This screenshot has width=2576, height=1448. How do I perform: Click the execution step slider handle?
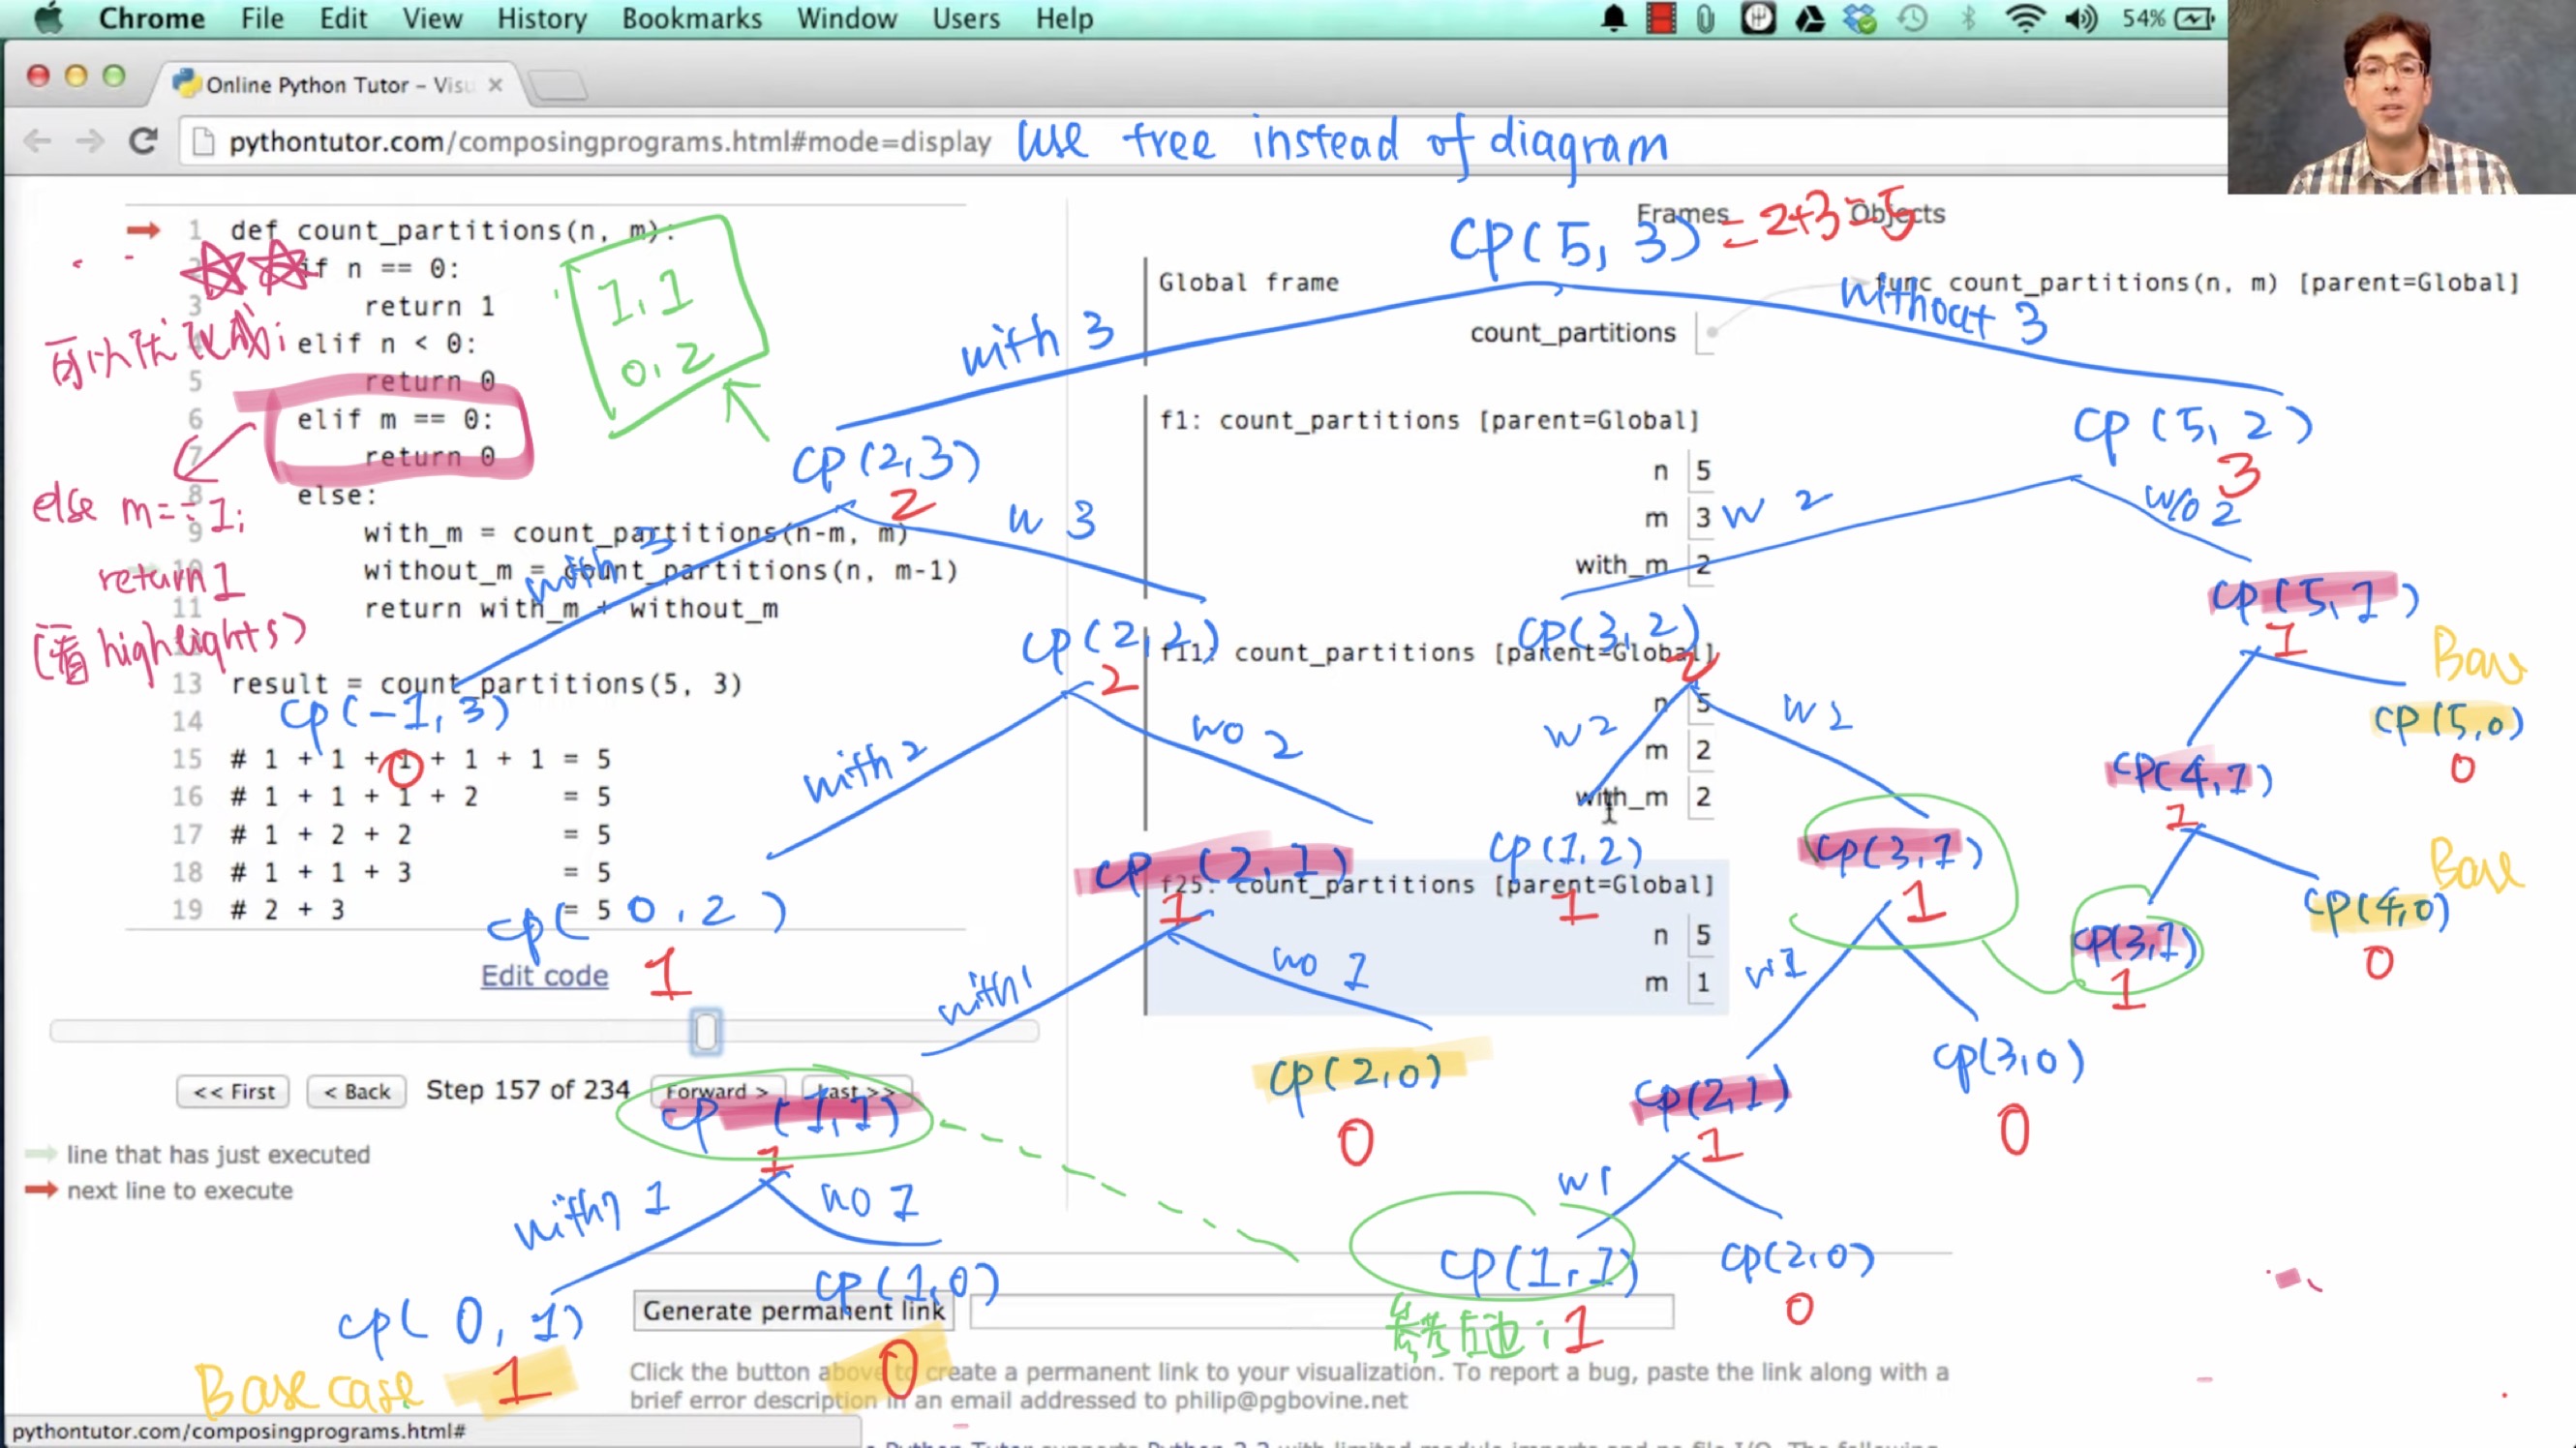pos(706,1031)
